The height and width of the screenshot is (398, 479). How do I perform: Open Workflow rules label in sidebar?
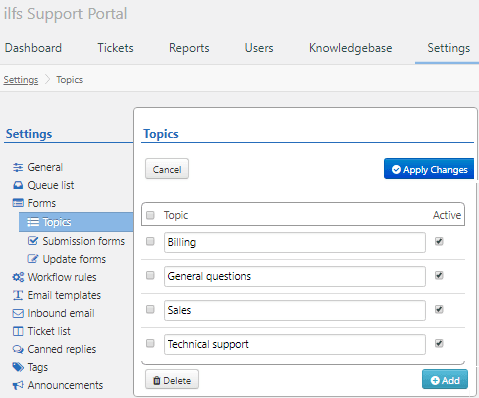tap(62, 277)
